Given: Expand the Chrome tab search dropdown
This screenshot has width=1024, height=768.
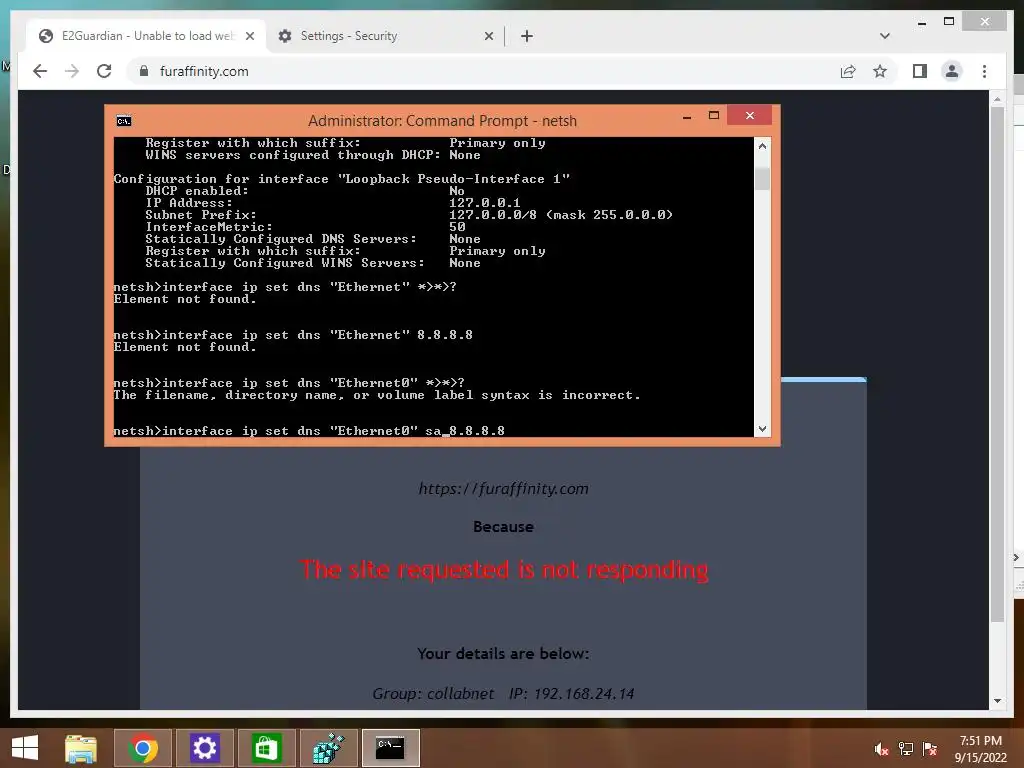Looking at the screenshot, I should [x=885, y=36].
